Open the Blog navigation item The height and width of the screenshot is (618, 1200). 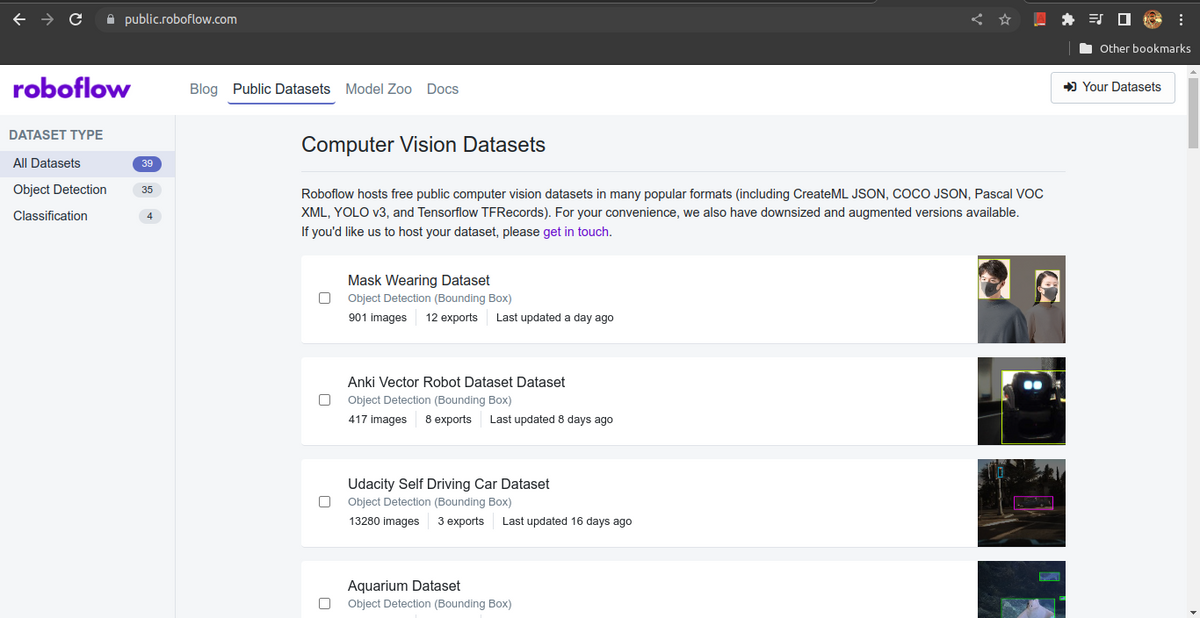click(203, 88)
